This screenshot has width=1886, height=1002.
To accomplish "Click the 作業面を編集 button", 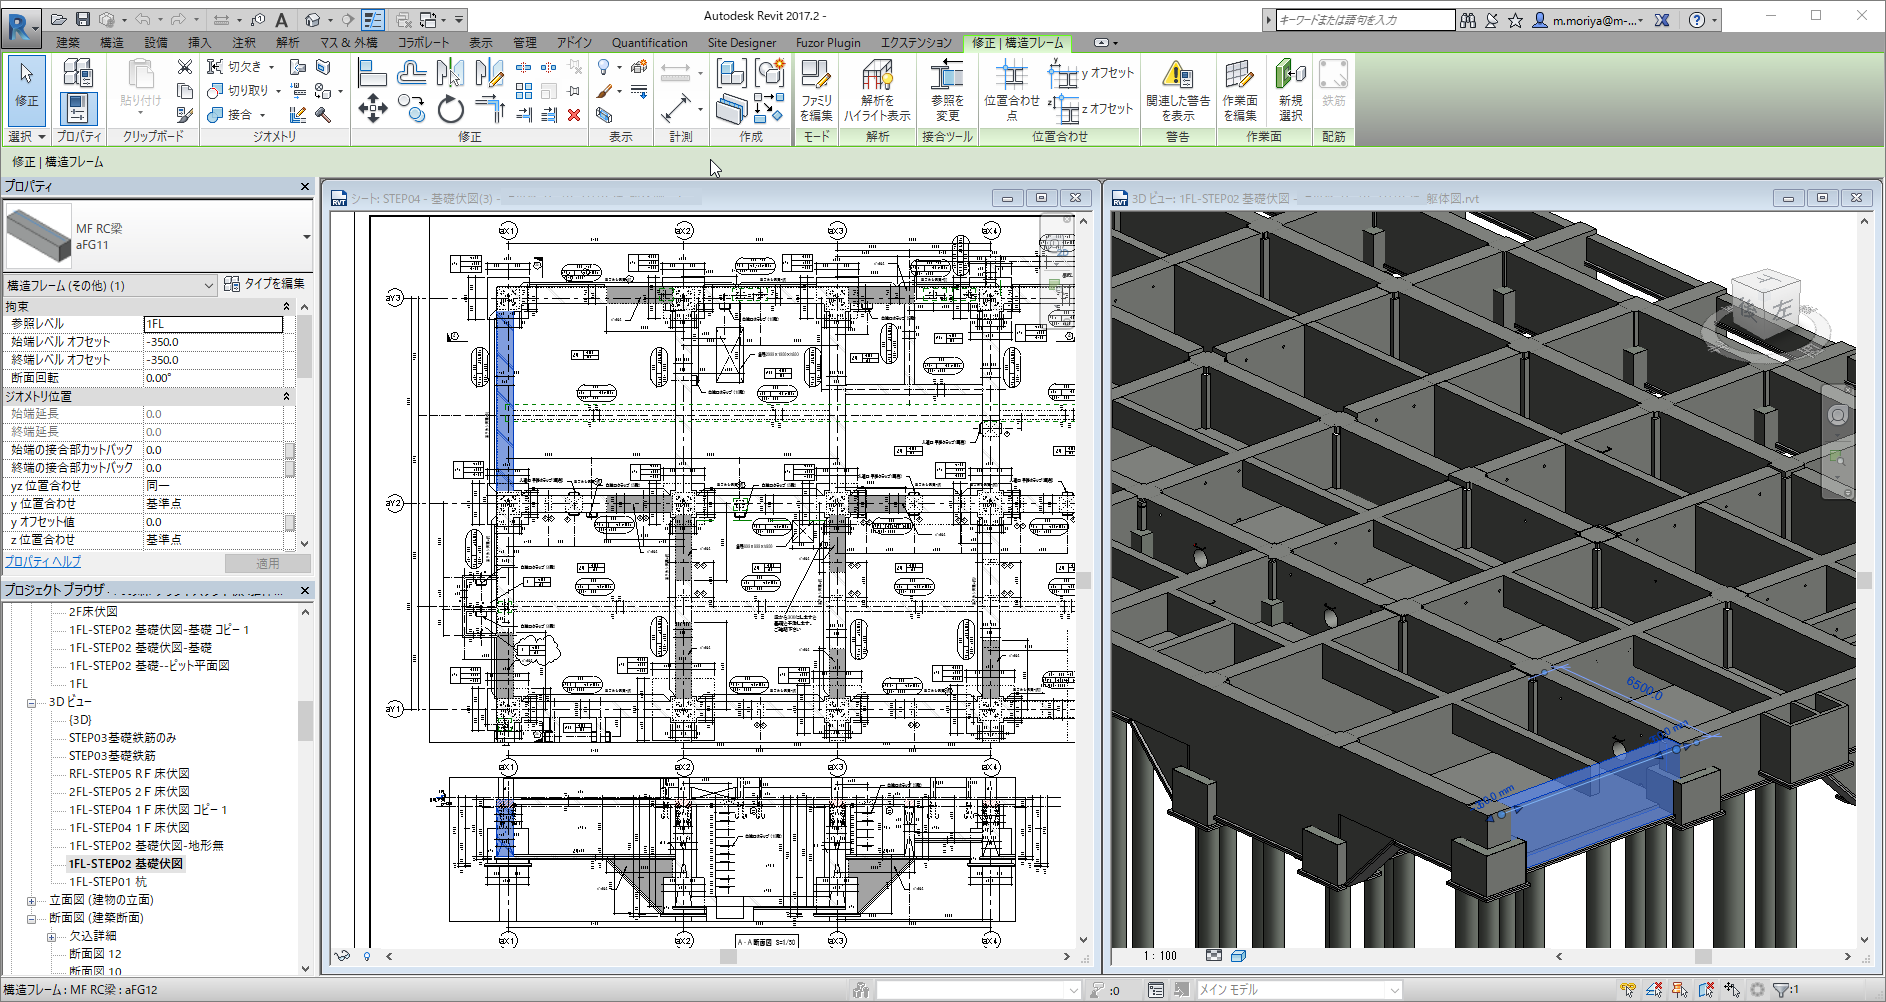I will pyautogui.click(x=1240, y=90).
